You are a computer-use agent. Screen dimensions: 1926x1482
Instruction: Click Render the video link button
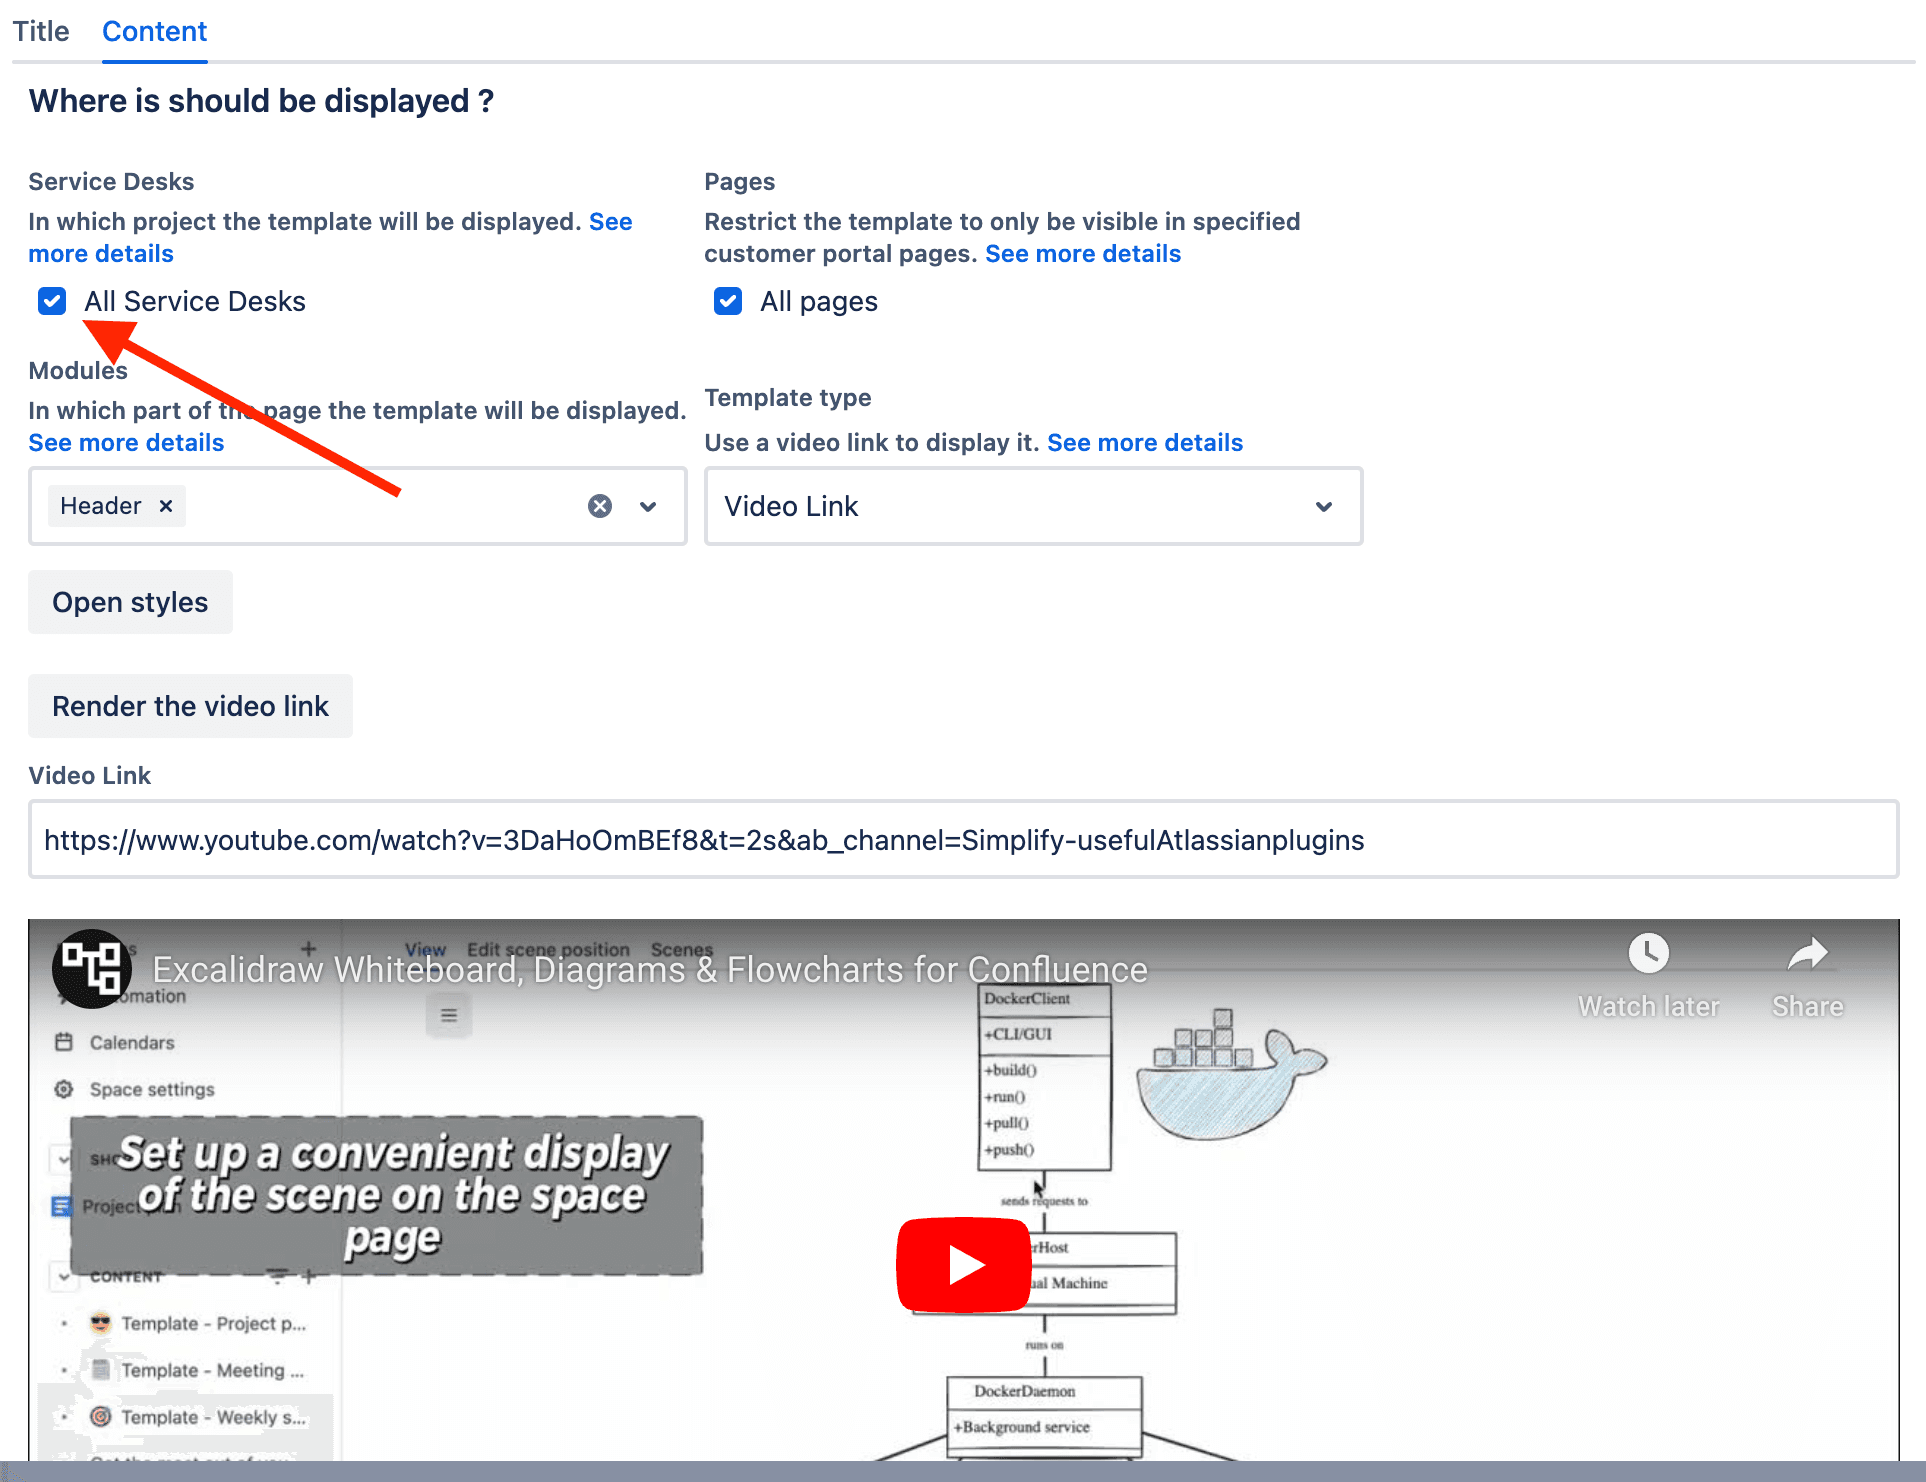[x=190, y=706]
